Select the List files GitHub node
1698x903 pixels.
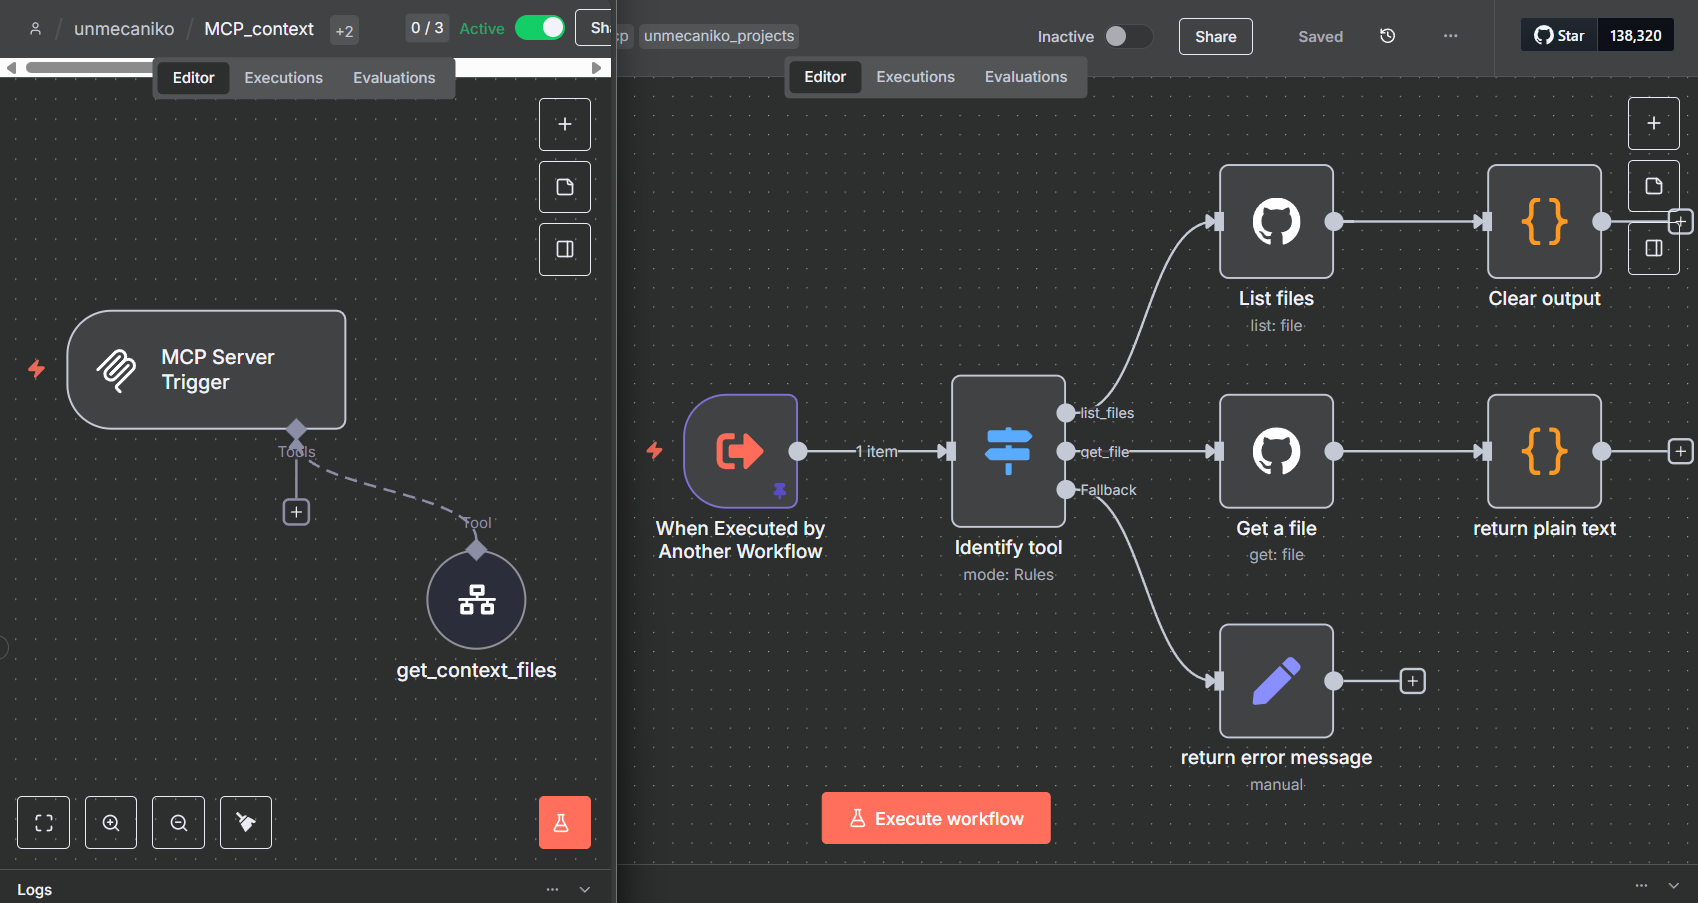[x=1276, y=222]
